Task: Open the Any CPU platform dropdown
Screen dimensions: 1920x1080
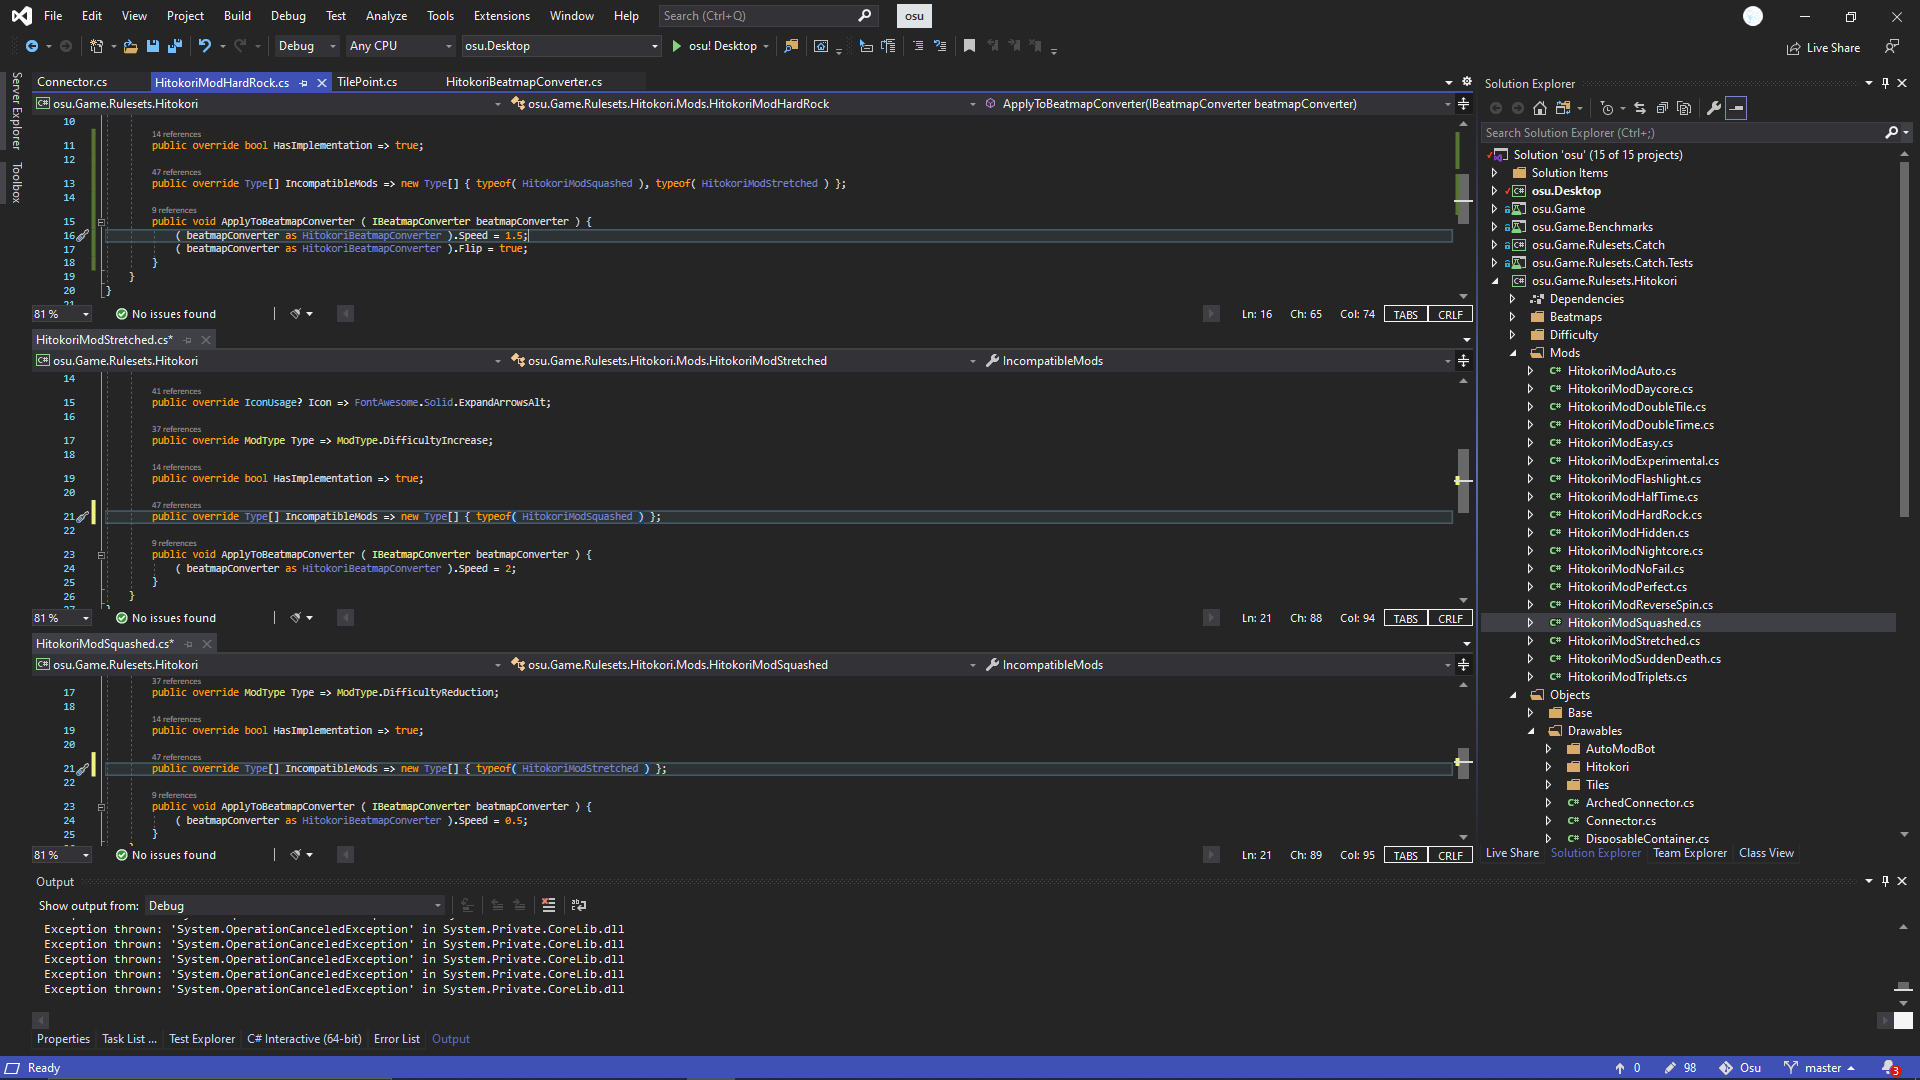Action: [400, 46]
